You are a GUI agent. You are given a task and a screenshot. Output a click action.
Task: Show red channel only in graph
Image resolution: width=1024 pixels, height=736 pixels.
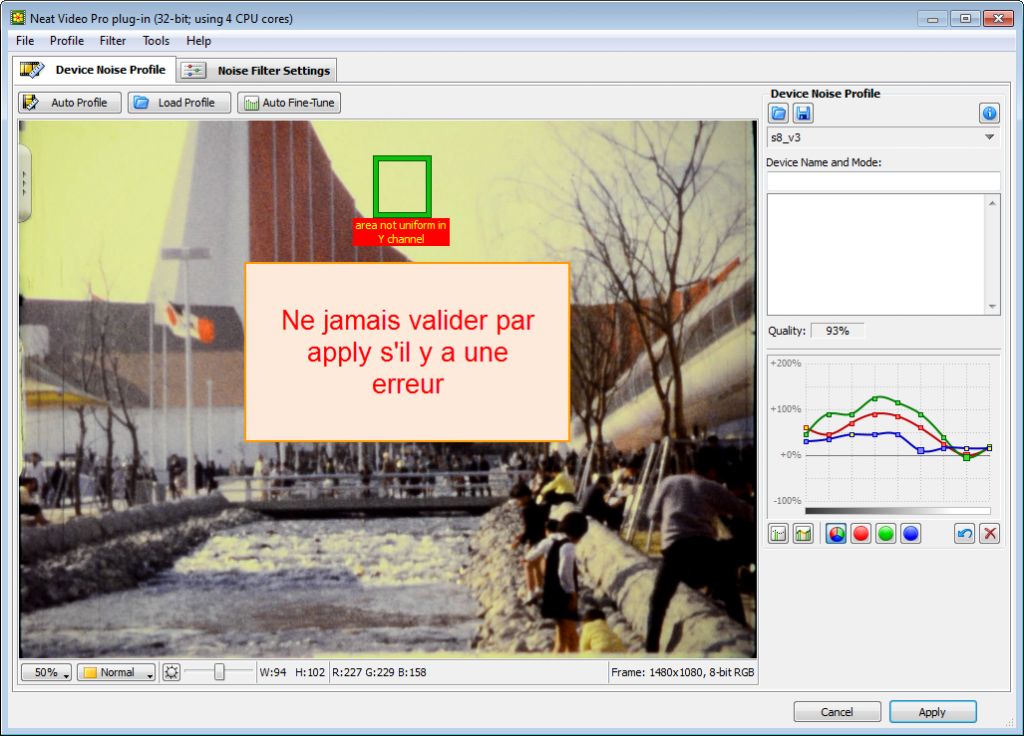coord(861,534)
